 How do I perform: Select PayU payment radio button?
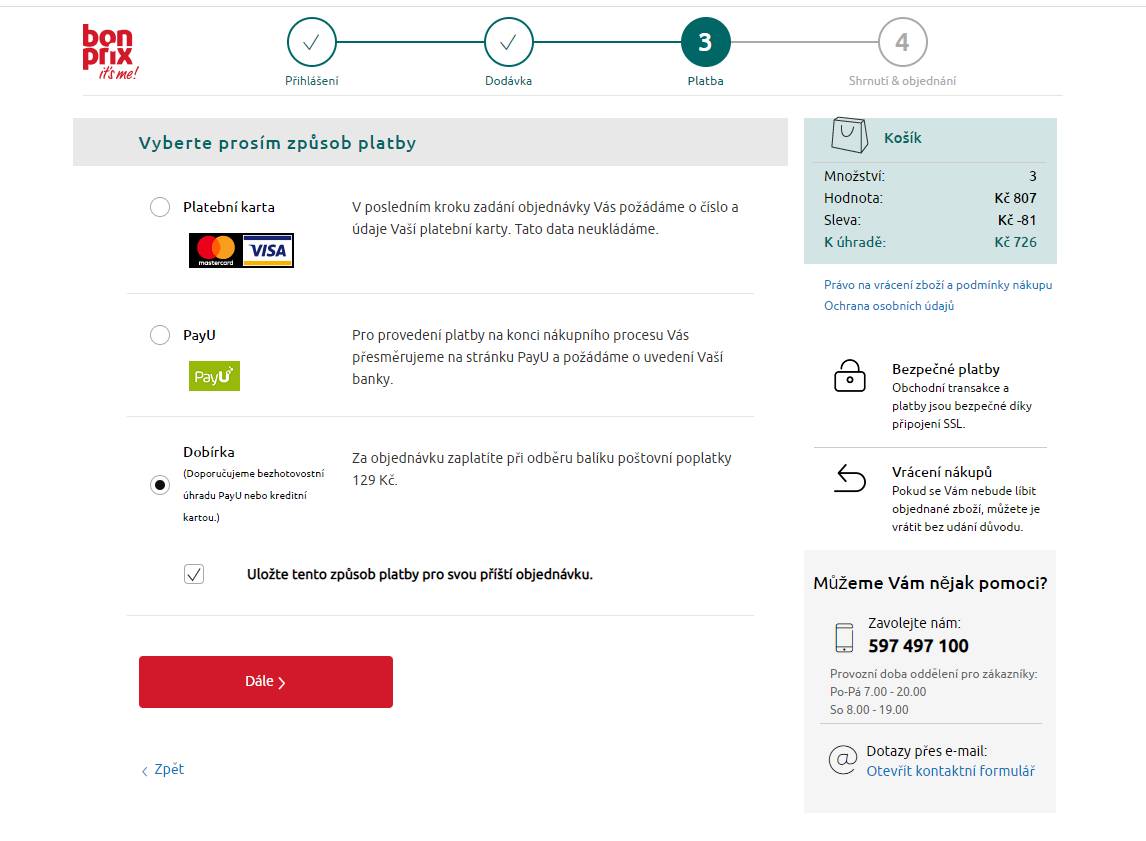point(160,335)
